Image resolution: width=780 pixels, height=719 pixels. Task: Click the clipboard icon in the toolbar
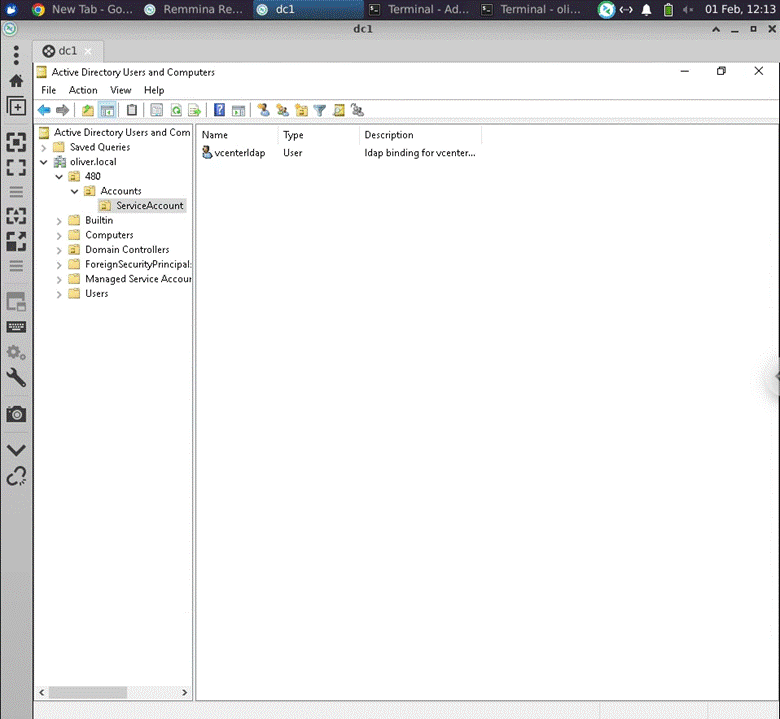tap(131, 110)
